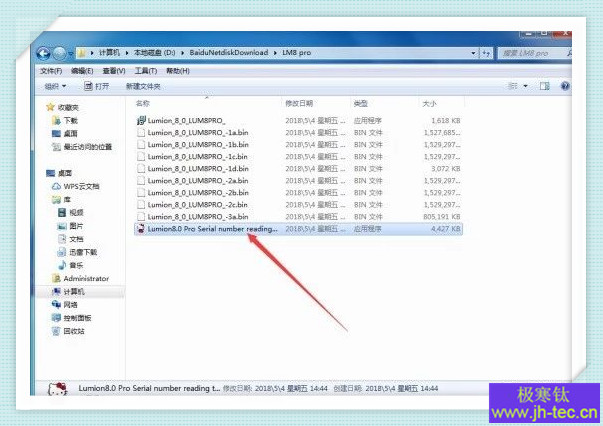This screenshot has width=603, height=426.
Task: Open the 组织 dropdown in the toolbar
Action: click(55, 86)
